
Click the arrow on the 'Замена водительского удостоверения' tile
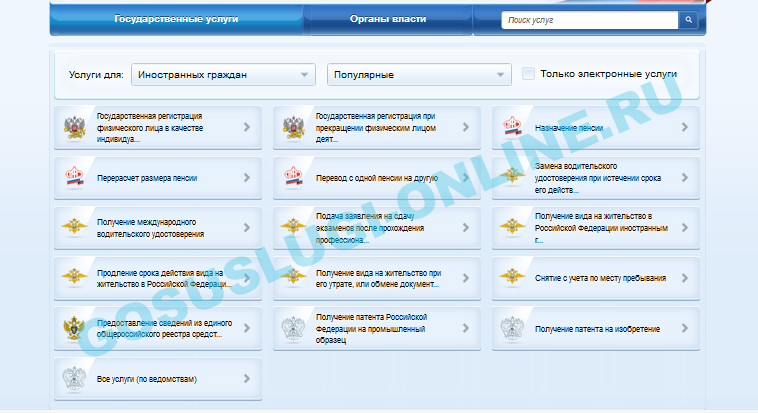(684, 178)
